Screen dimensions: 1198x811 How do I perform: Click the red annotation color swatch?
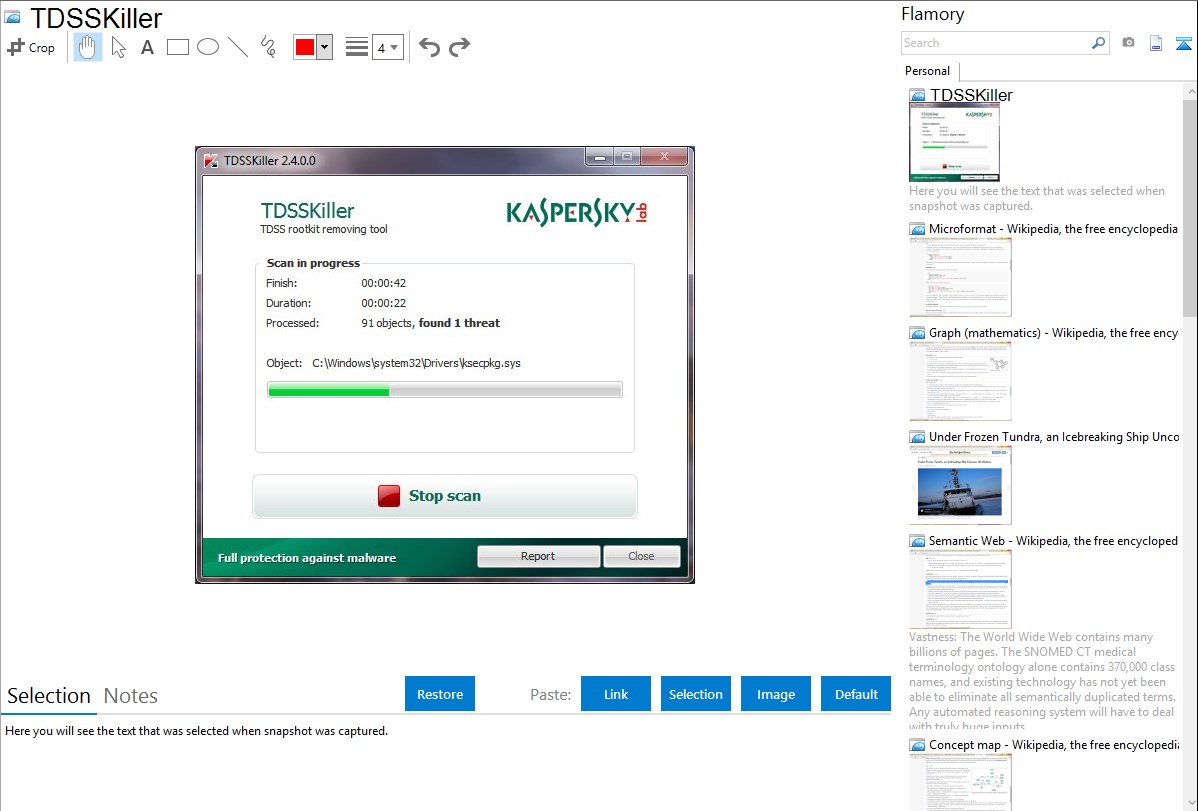[305, 47]
